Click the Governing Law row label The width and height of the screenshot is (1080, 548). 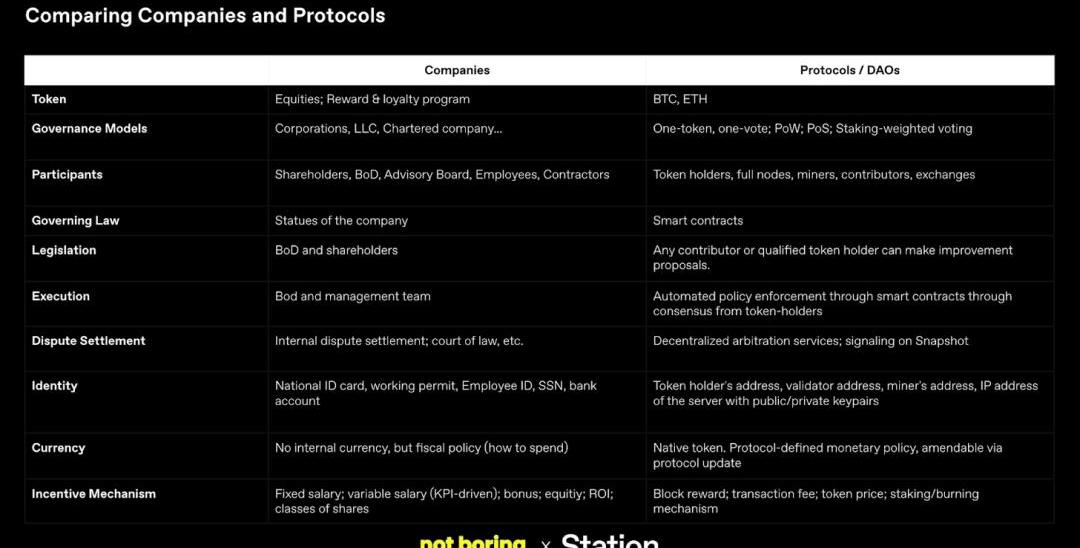pyautogui.click(x=75, y=220)
